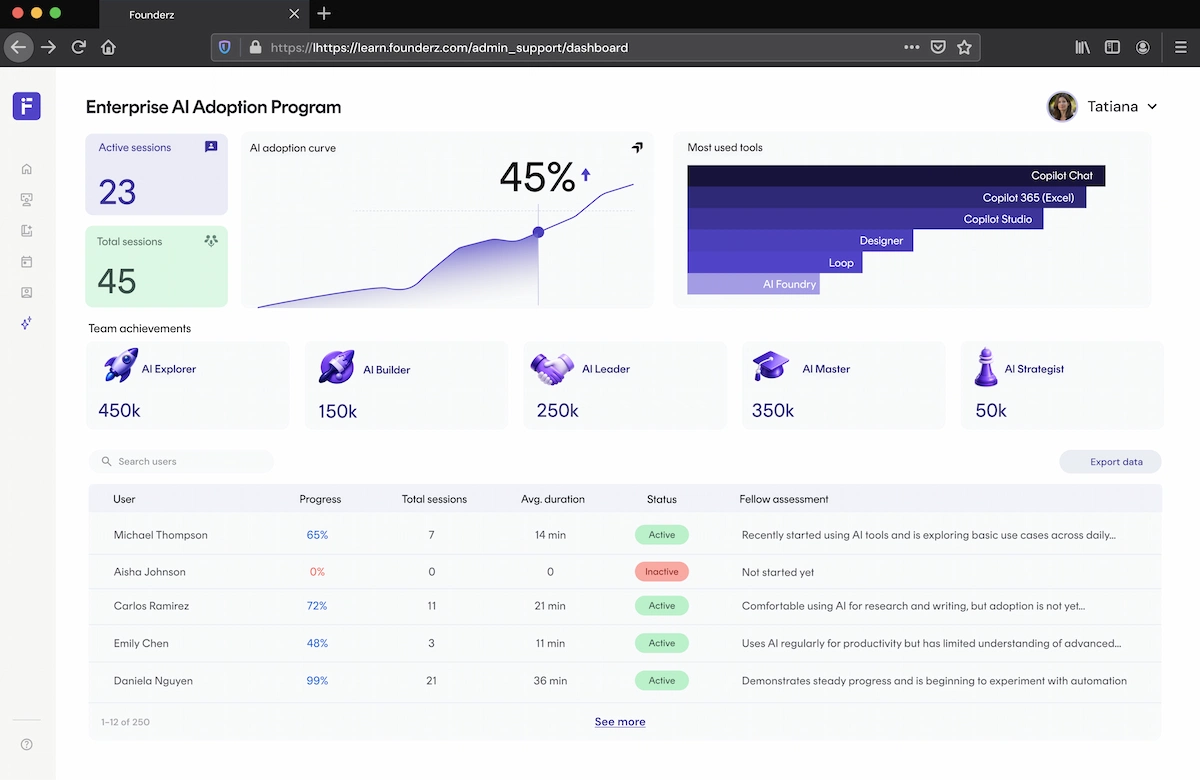The width and height of the screenshot is (1200, 780).
Task: Click the Export data button
Action: pyautogui.click(x=1110, y=461)
